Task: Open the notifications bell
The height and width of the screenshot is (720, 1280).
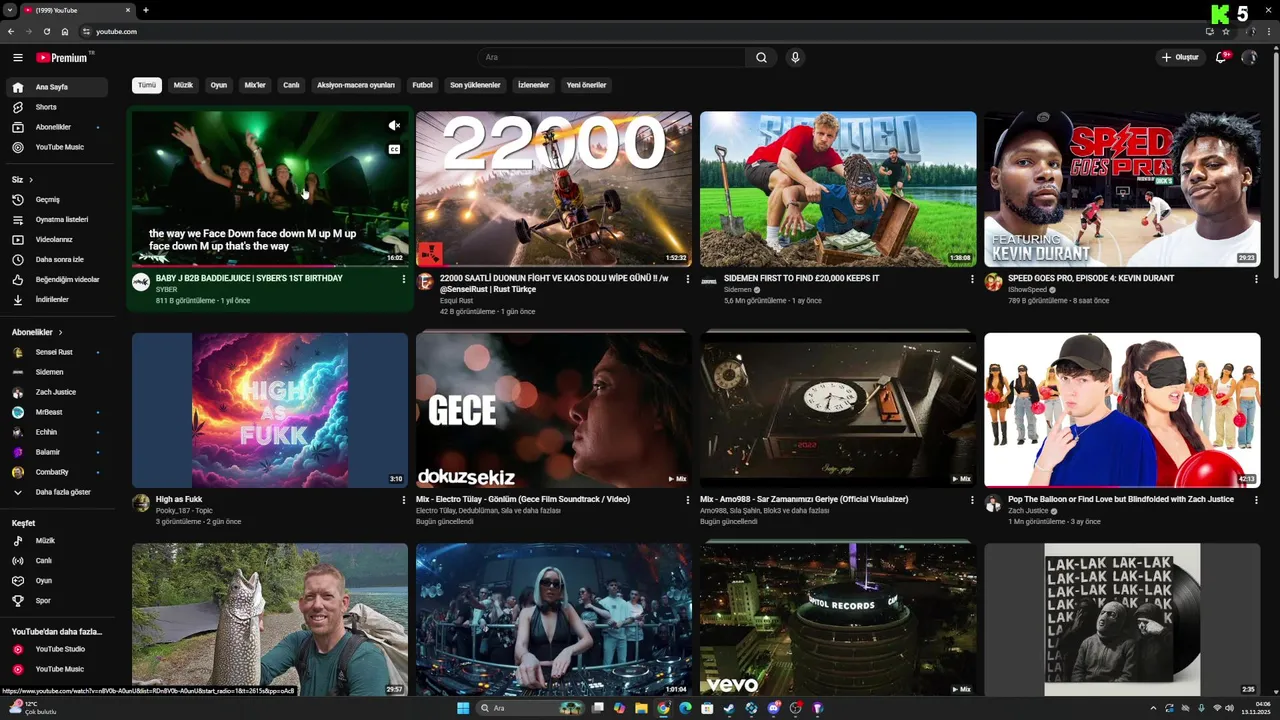Action: 1221,57
